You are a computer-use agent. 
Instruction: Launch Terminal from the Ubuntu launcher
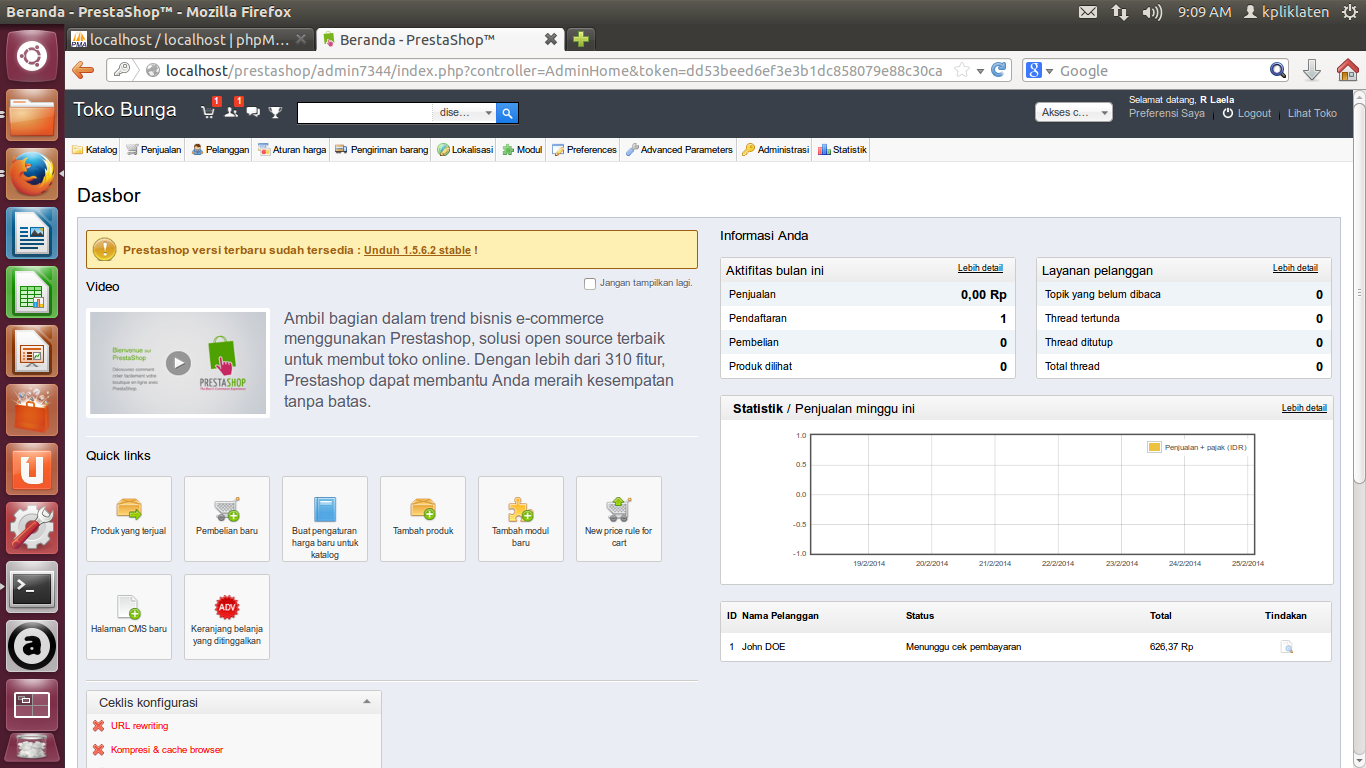point(32,588)
